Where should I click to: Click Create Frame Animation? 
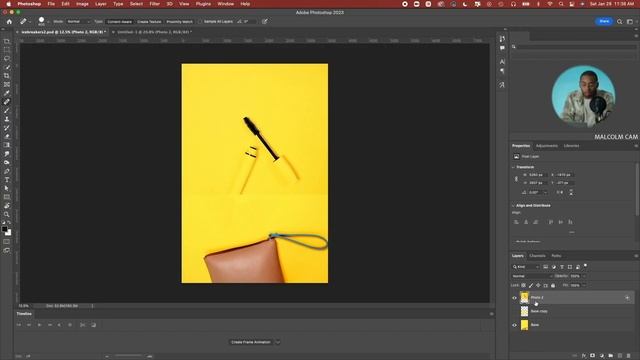pyautogui.click(x=251, y=342)
